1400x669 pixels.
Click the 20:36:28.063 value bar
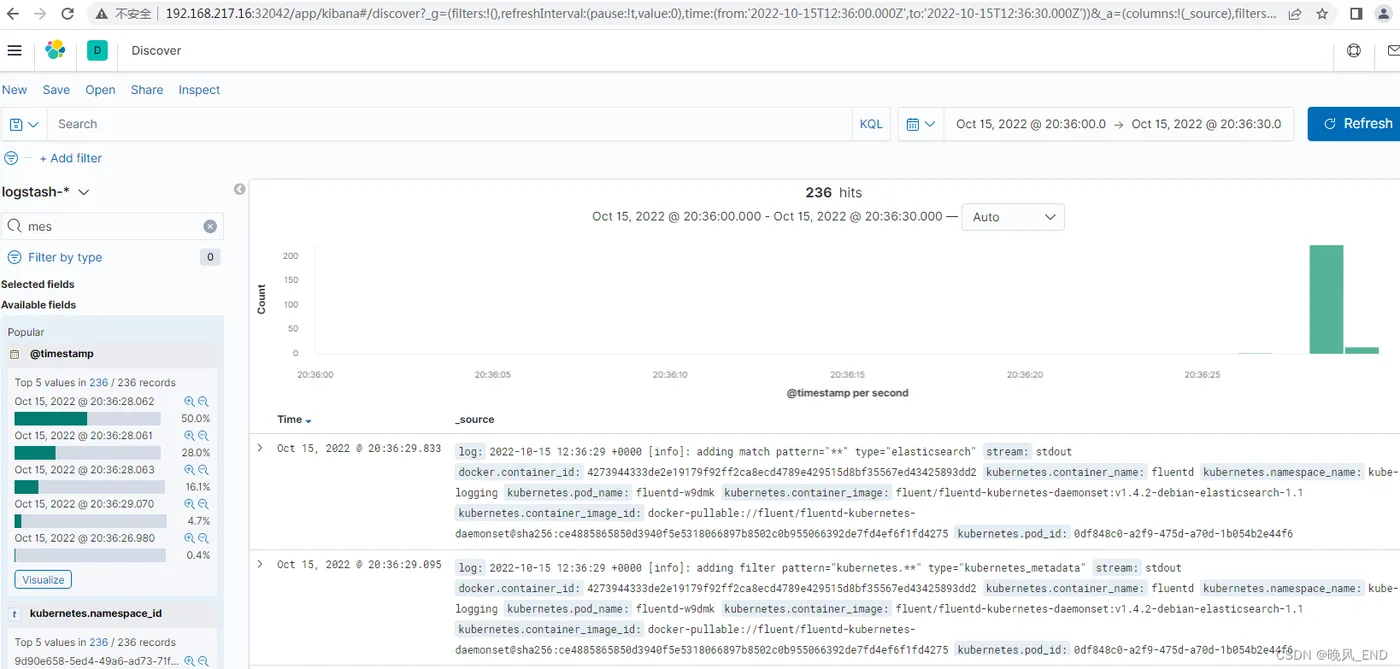[91, 487]
